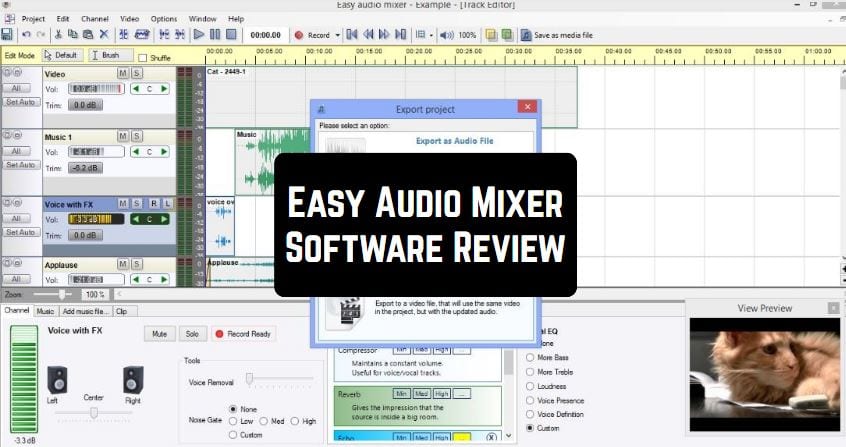
Task: Pause playback with the Pause button
Action: [215, 35]
